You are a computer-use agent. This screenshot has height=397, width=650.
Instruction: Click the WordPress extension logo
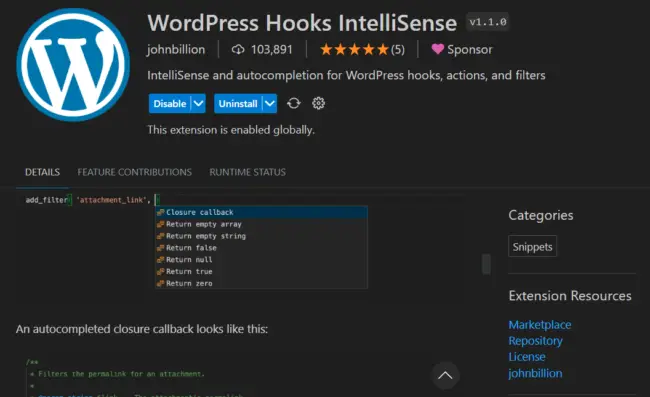[x=73, y=65]
